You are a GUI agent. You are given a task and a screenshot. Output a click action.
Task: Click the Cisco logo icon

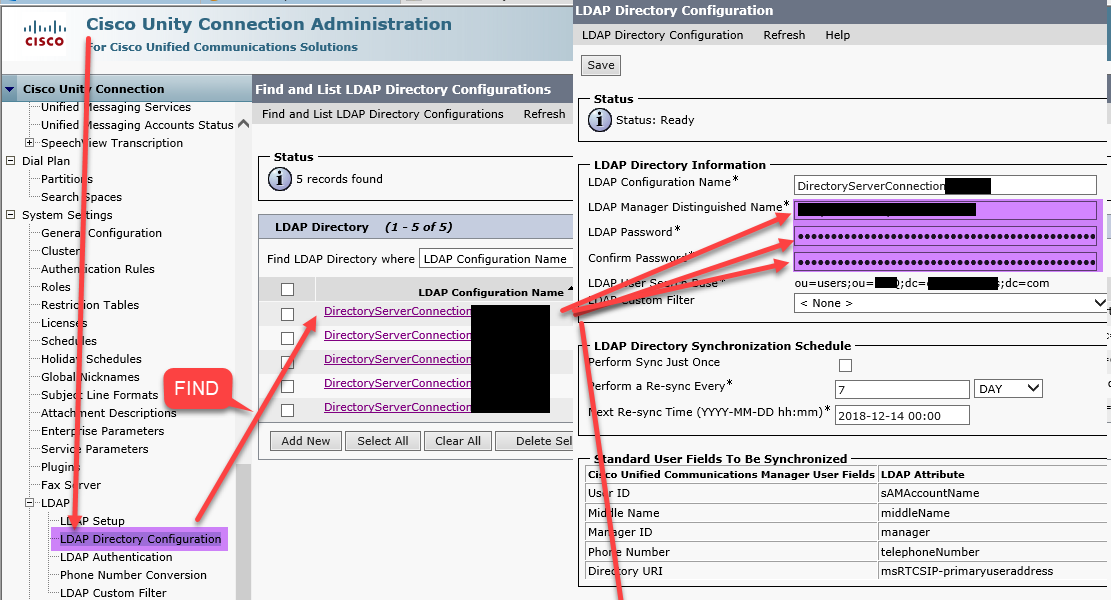(x=44, y=34)
